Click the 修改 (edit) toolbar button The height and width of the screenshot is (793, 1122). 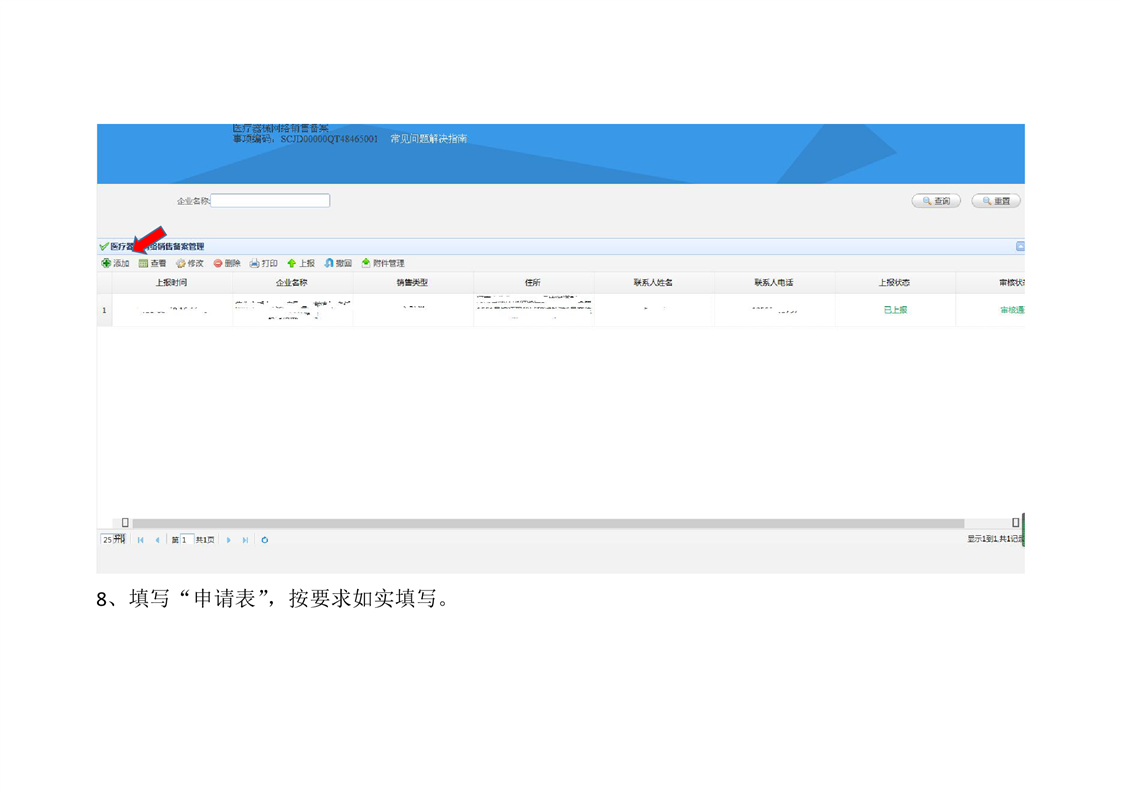pyautogui.click(x=190, y=263)
